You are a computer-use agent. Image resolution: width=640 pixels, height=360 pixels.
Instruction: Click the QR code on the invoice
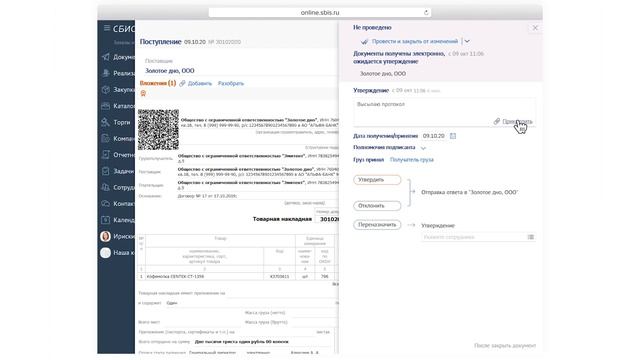158,129
